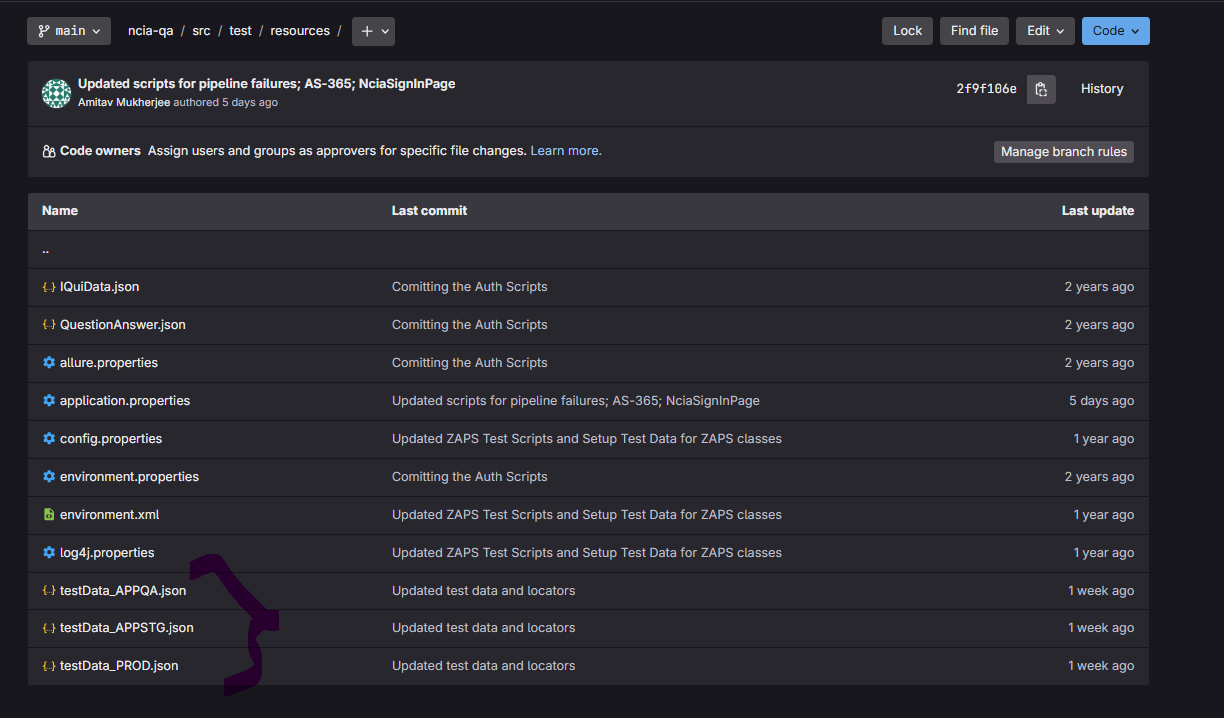Go to src breadcrumb folder
Viewport: 1224px width, 718px height.
click(x=201, y=31)
